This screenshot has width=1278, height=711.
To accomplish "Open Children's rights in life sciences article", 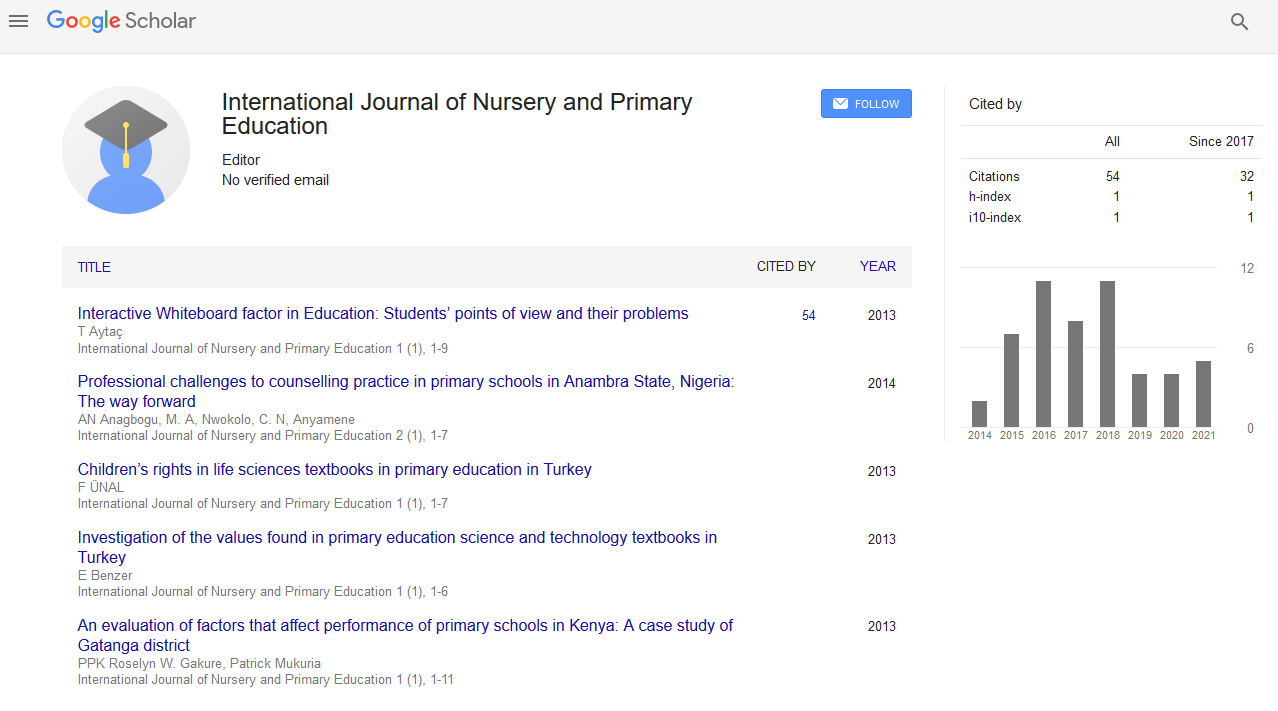I will 334,470.
